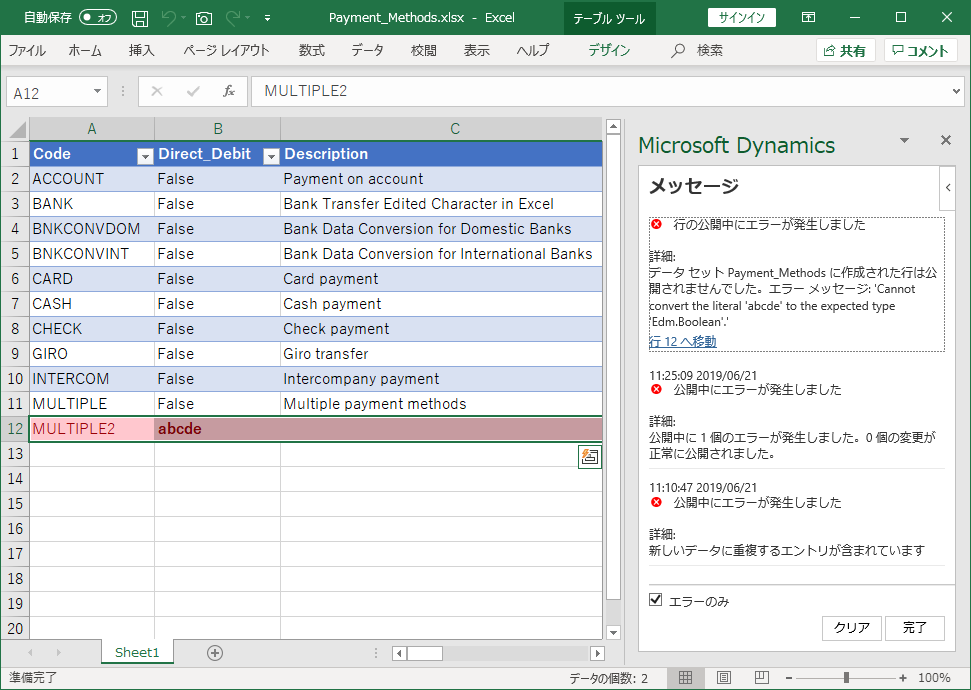The image size is (971, 690).
Task: Click the vertical scroll down arrow
Action: [613, 632]
